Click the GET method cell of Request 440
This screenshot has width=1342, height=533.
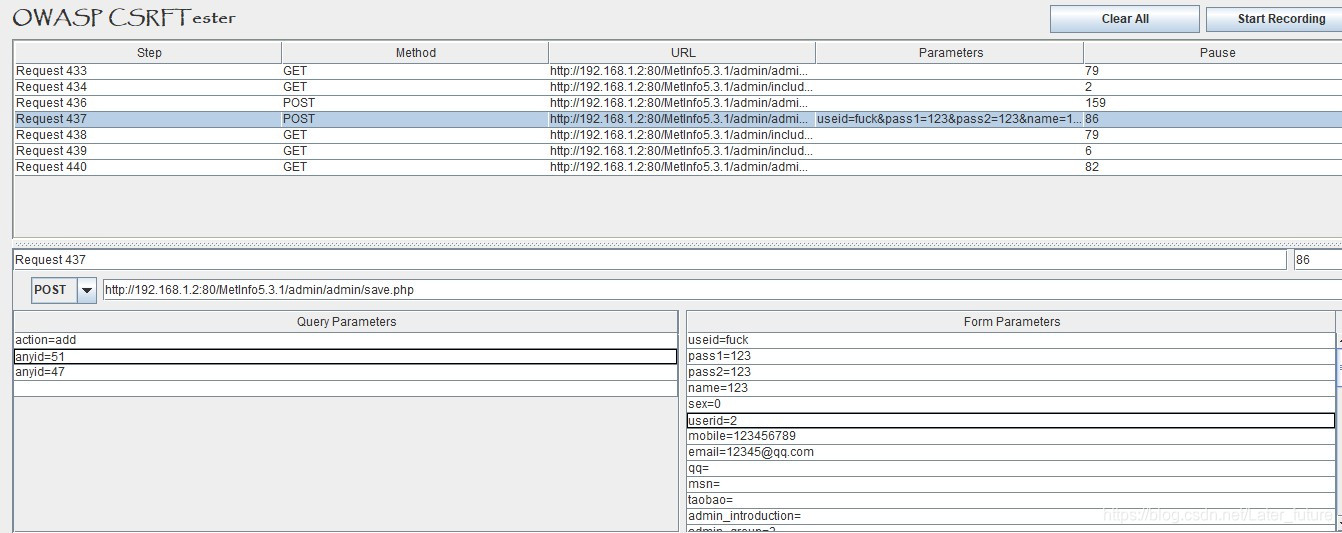415,167
